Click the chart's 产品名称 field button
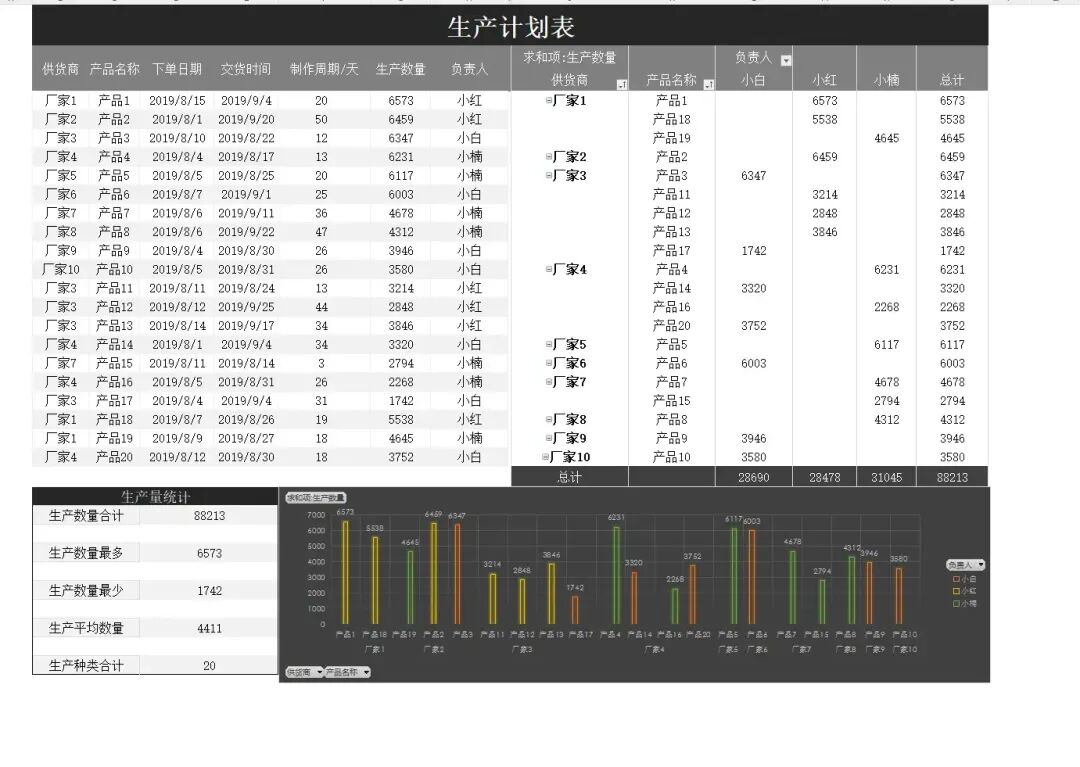 click(x=347, y=672)
